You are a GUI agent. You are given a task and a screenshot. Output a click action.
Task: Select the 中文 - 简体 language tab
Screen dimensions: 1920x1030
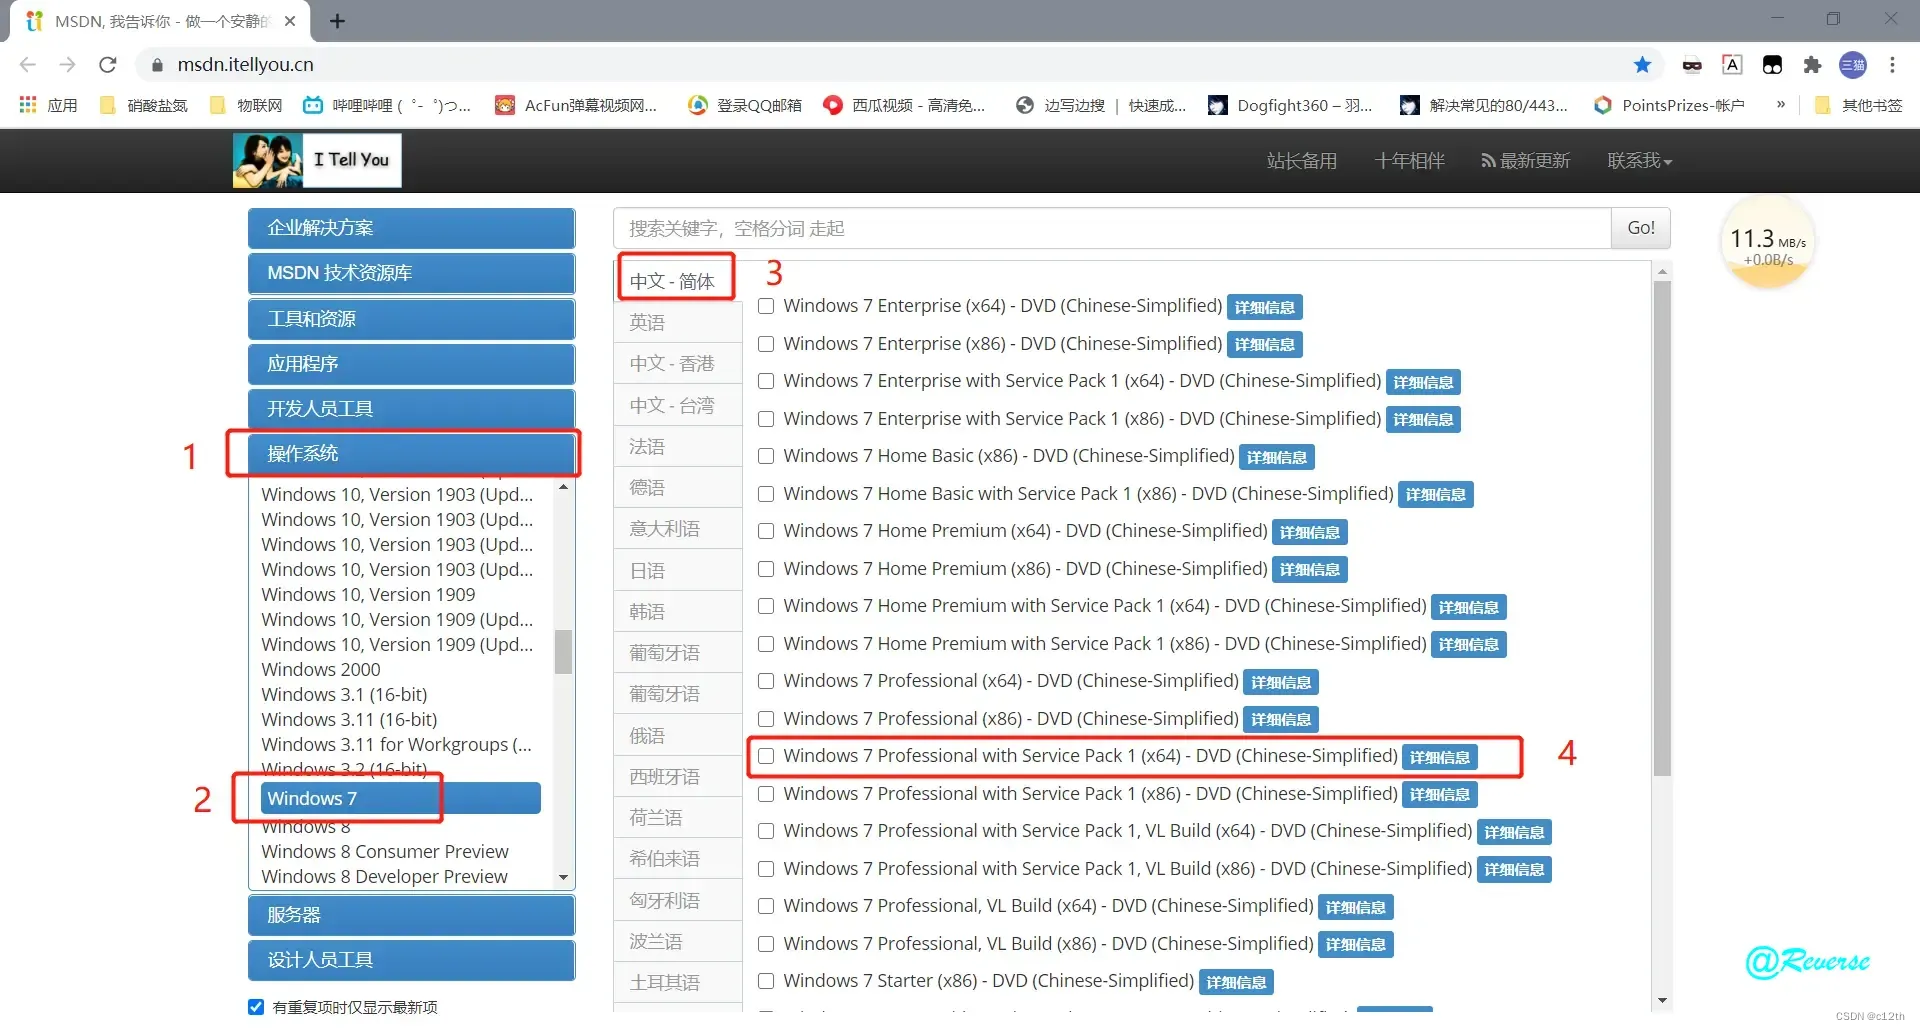pos(677,281)
